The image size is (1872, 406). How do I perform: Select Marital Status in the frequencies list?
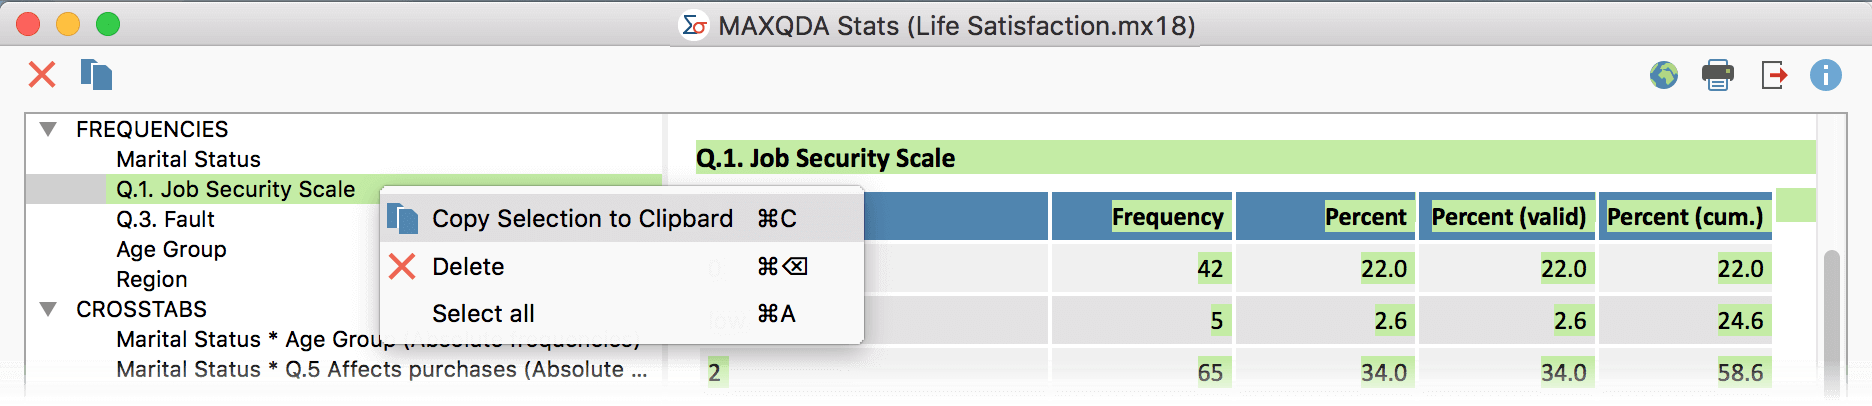pos(188,159)
